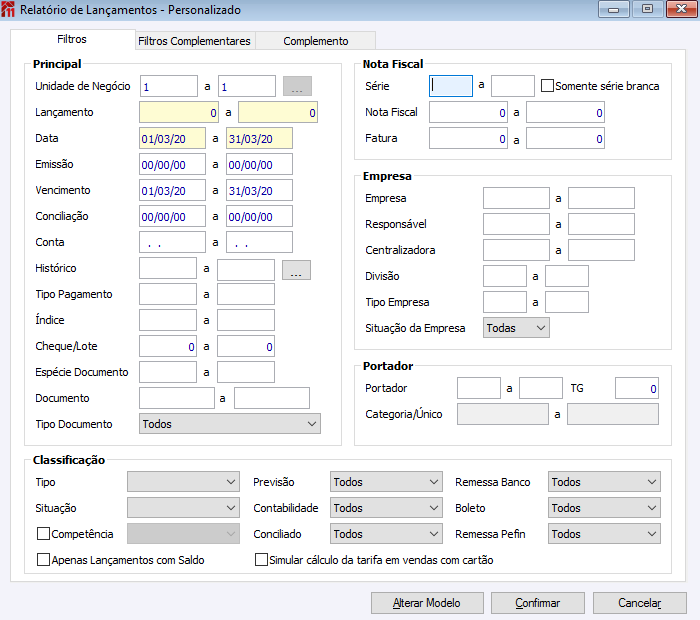The height and width of the screenshot is (620, 700).
Task: Click the browse button beside Unidade de Negócio
Action: tap(297, 86)
